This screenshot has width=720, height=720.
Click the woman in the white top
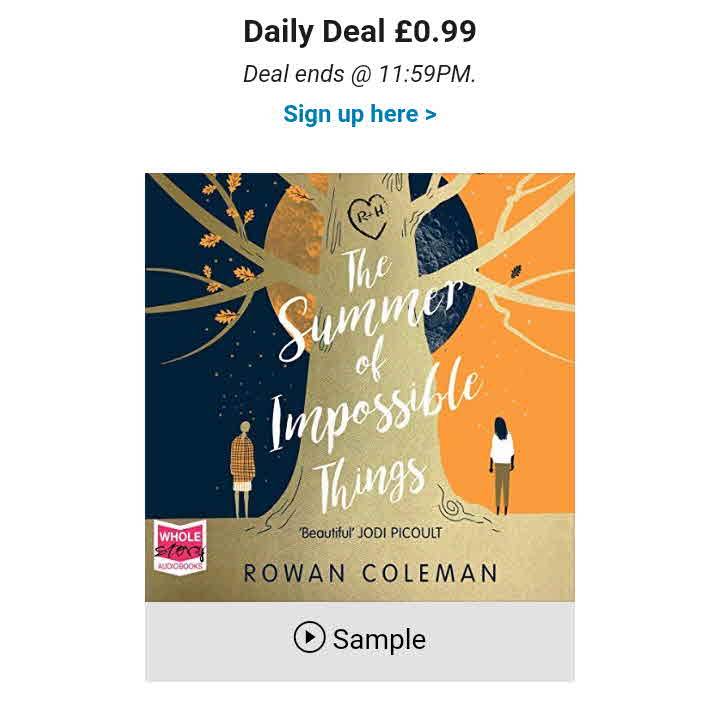pos(501,465)
